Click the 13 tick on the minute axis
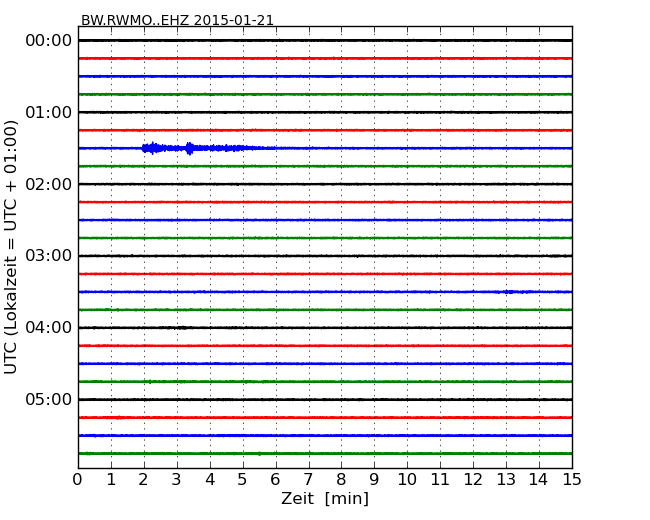 coord(506,479)
